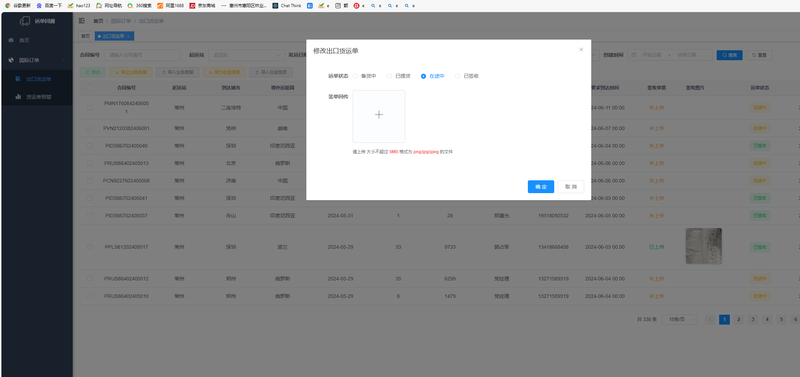Click the 创建时间 date range picker
This screenshot has width=800, height=377.
[670, 55]
